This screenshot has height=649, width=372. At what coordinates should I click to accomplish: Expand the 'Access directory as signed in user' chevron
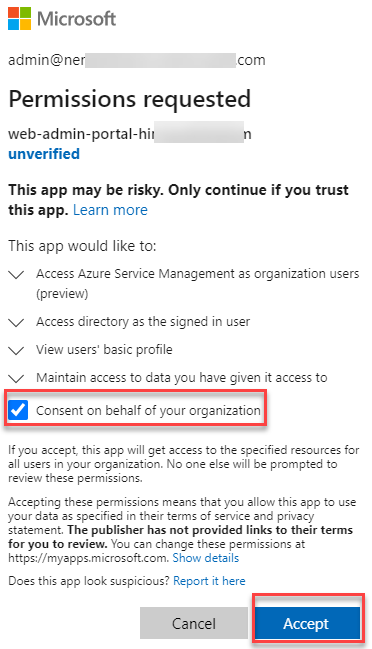[x=16, y=323]
